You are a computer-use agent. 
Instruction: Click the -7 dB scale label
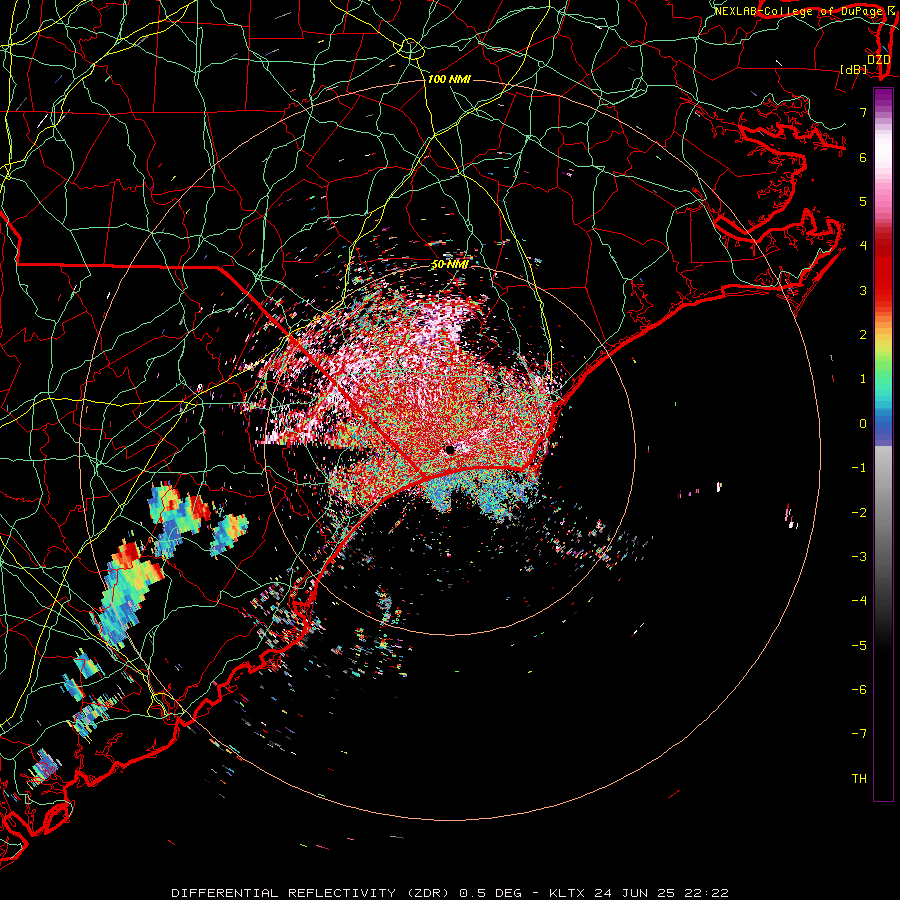click(x=859, y=734)
